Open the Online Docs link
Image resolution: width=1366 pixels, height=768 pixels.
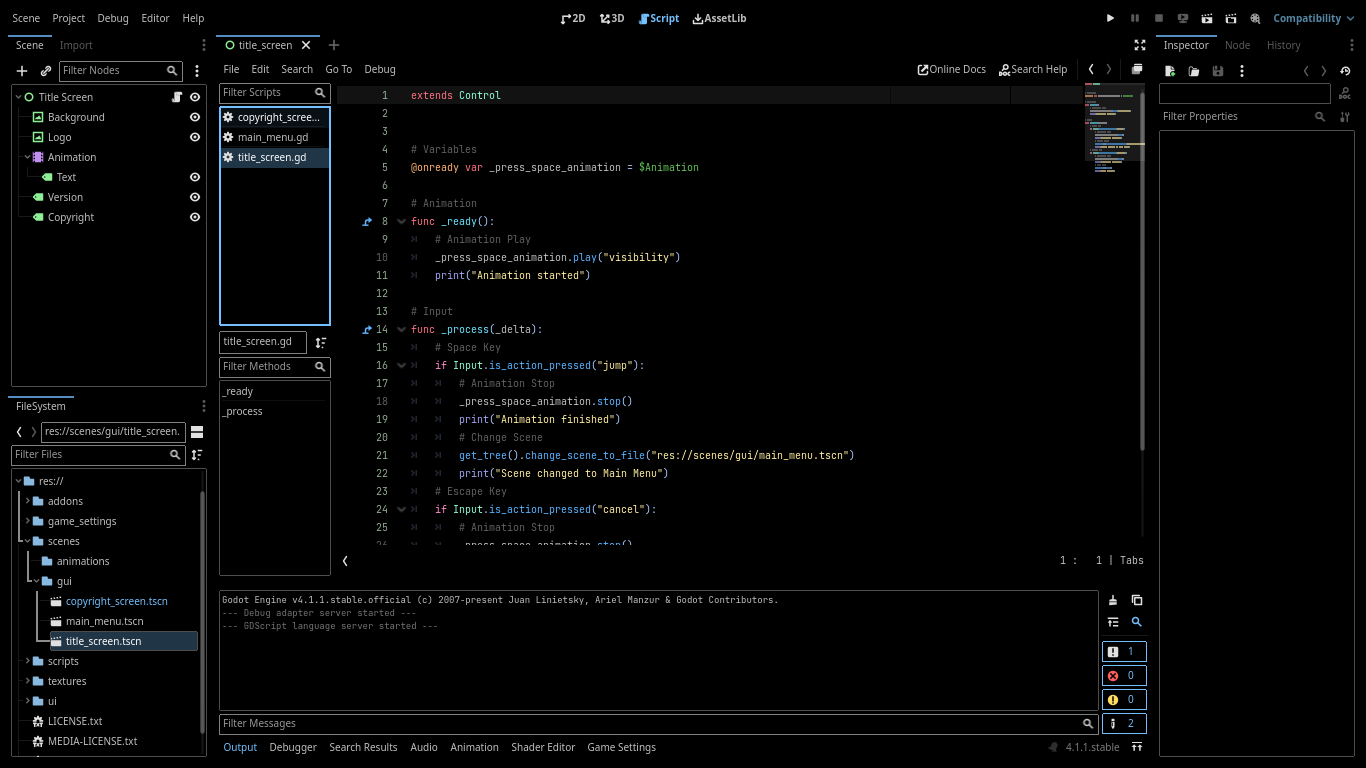point(950,69)
